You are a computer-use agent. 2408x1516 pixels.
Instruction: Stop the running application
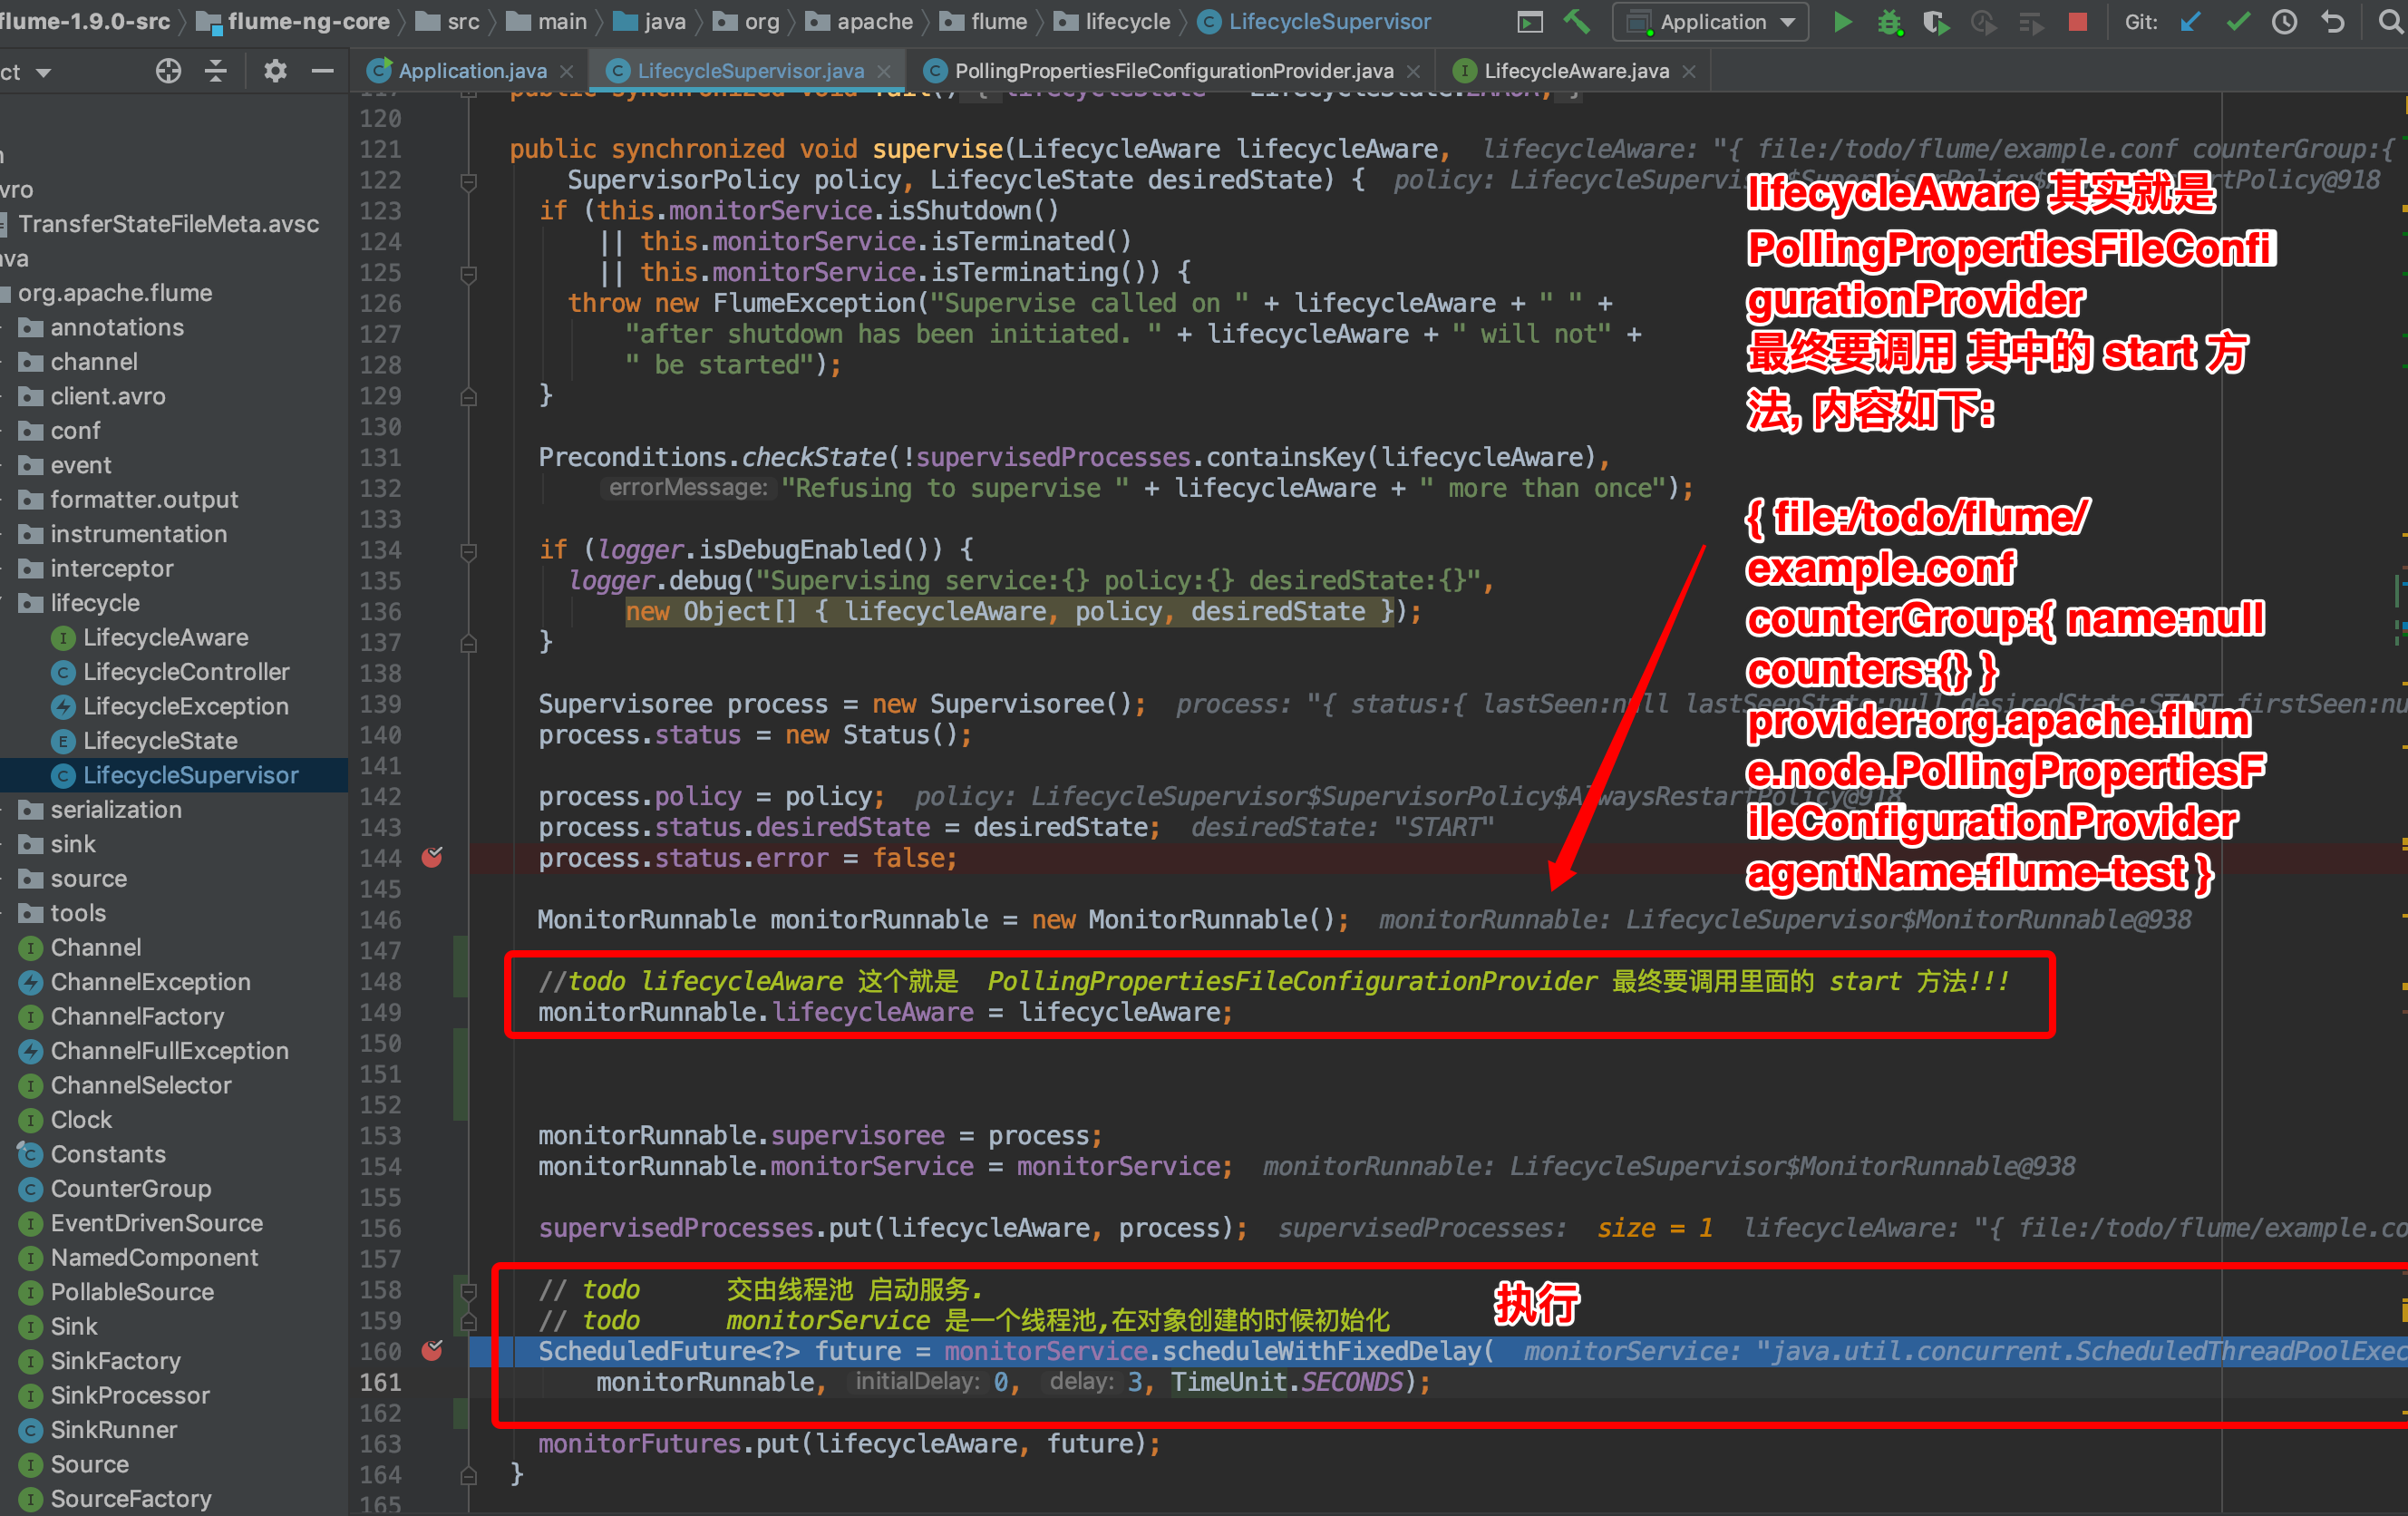click(2078, 21)
